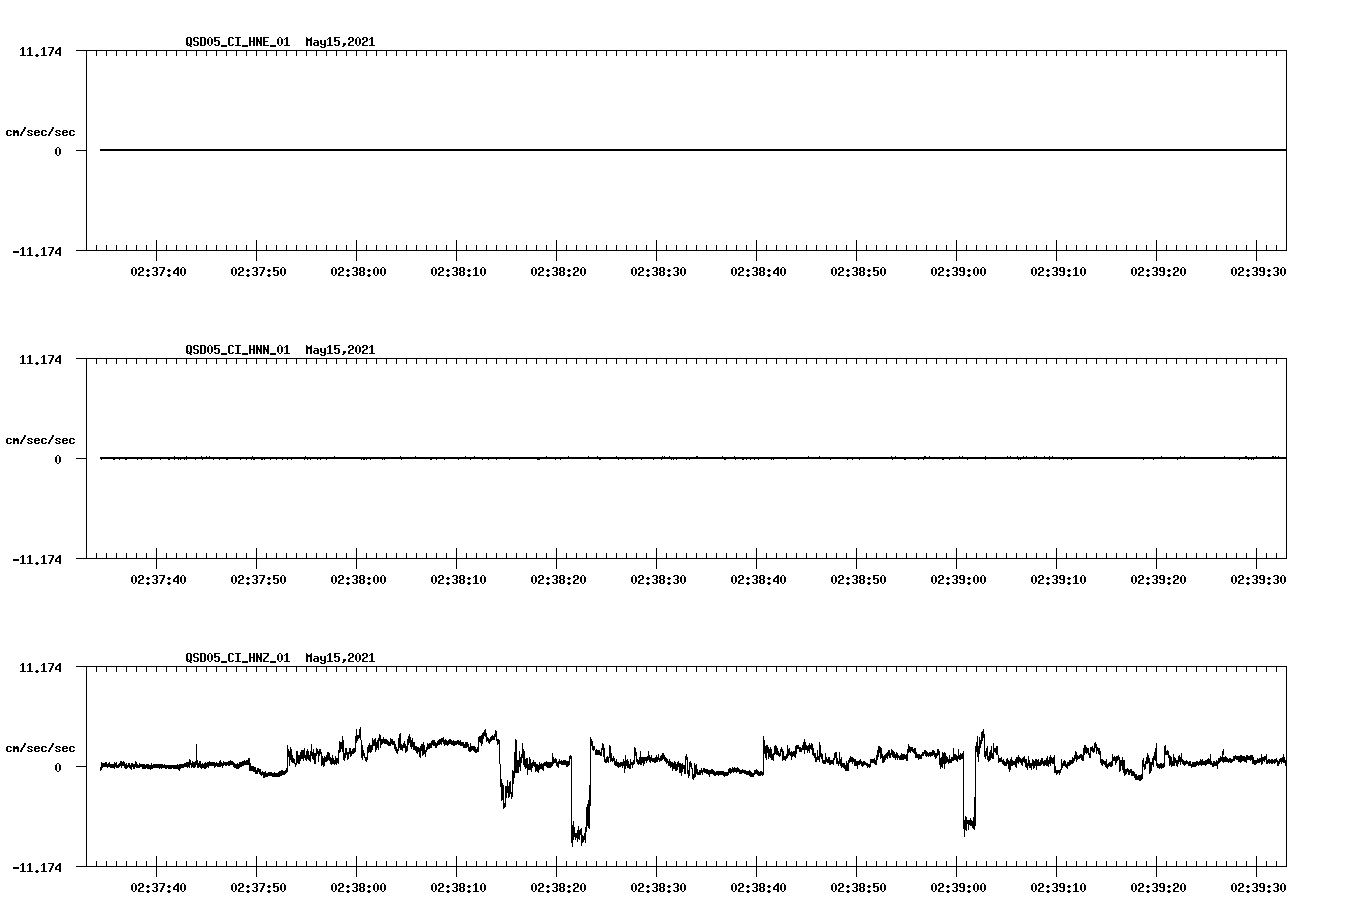Viewport: 1358px width, 924px height.
Task: Click the 02:38:50 tick on the HNN axis
Action: [x=857, y=577]
